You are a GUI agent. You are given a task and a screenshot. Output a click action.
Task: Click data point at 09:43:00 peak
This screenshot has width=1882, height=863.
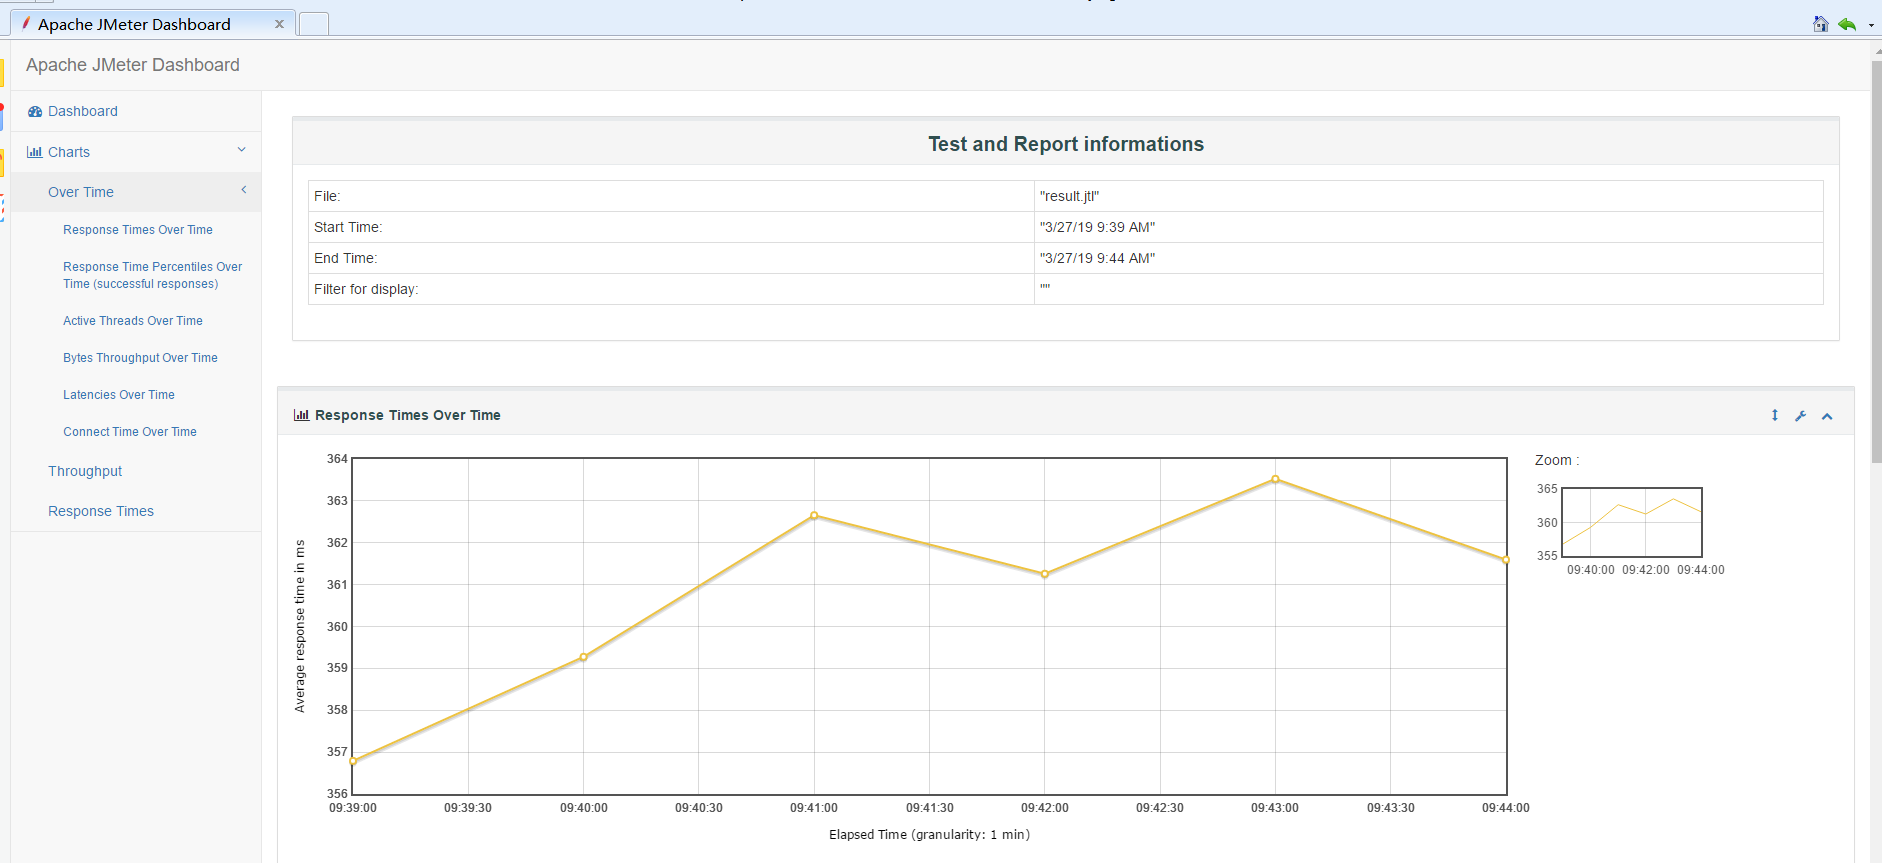pos(1275,479)
